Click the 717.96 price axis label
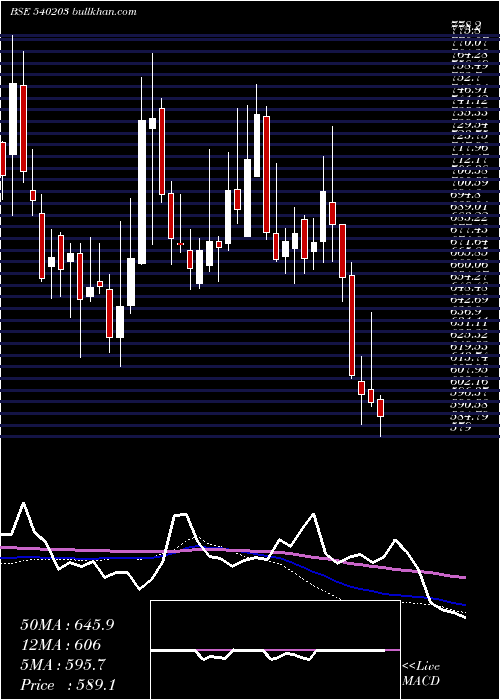500x700 pixels. [469, 148]
